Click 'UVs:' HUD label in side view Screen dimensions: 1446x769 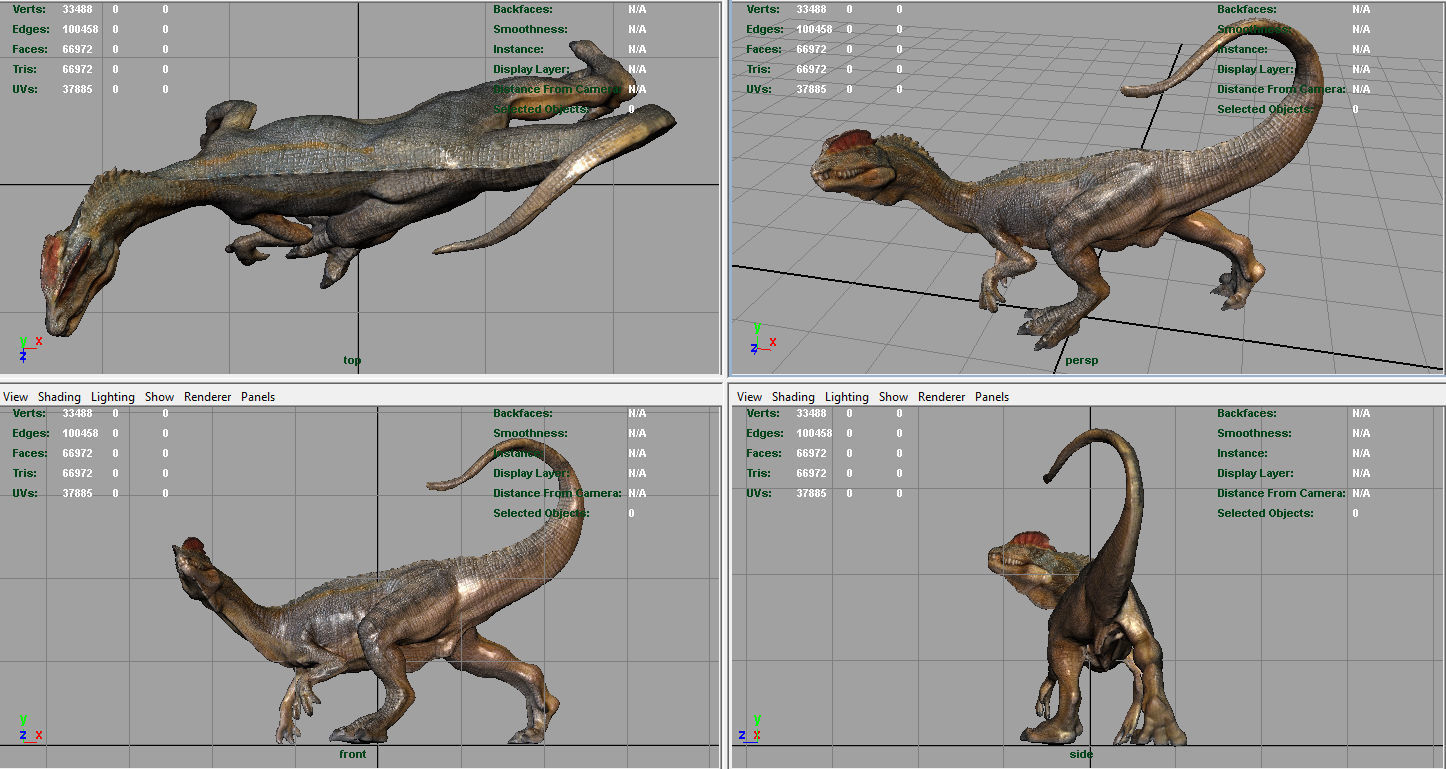click(759, 493)
